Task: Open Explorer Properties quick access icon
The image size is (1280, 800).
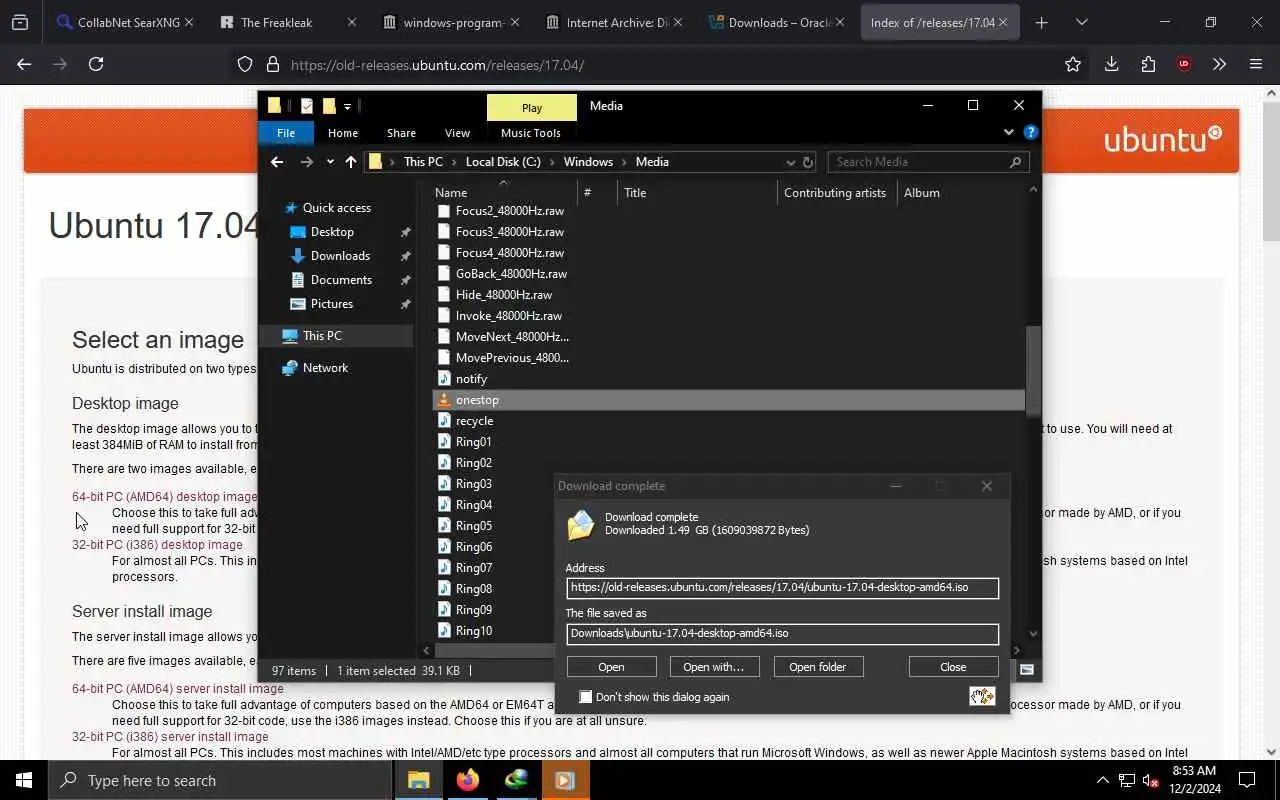Action: pyautogui.click(x=306, y=106)
